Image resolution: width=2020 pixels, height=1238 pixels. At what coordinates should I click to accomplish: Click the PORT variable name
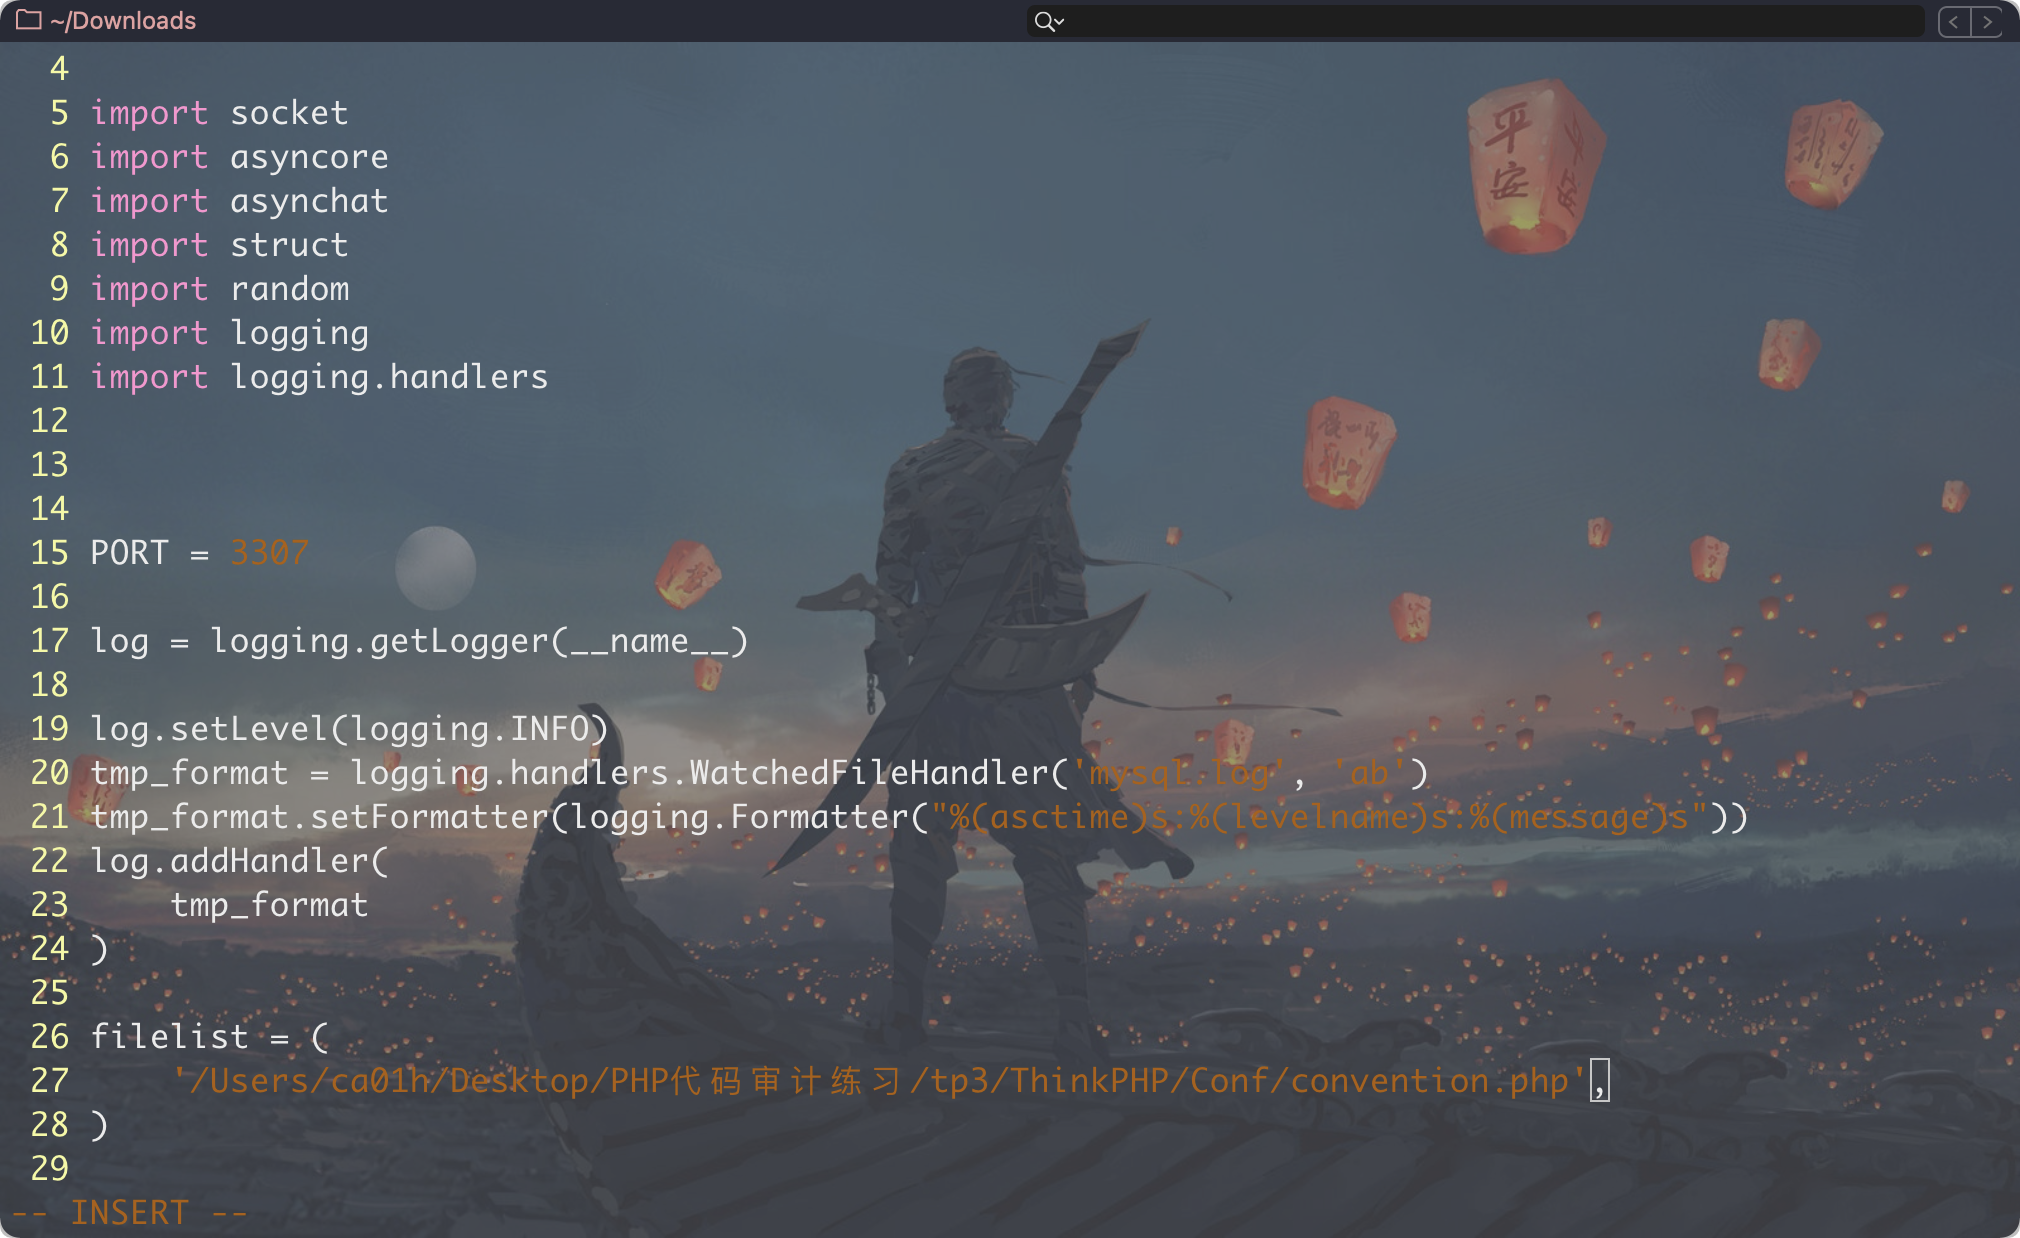tap(129, 553)
